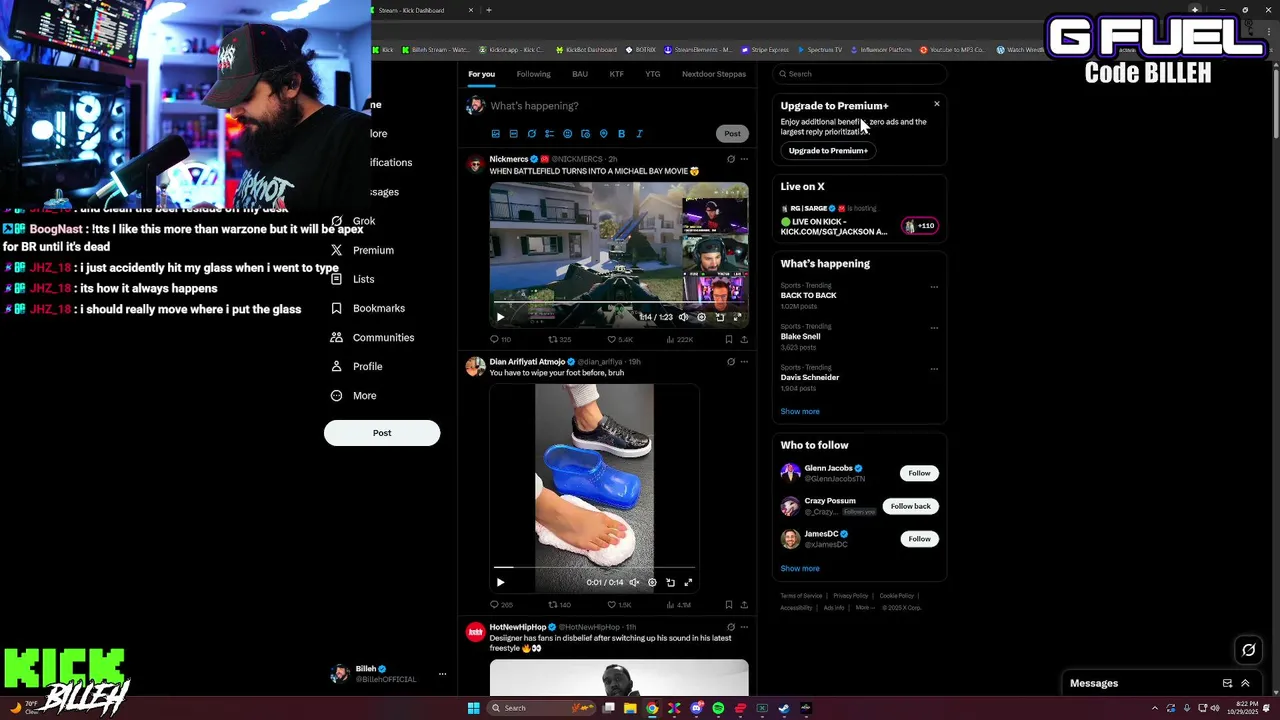Open account menu next to Billeh
This screenshot has width=1280, height=720.
(x=442, y=674)
